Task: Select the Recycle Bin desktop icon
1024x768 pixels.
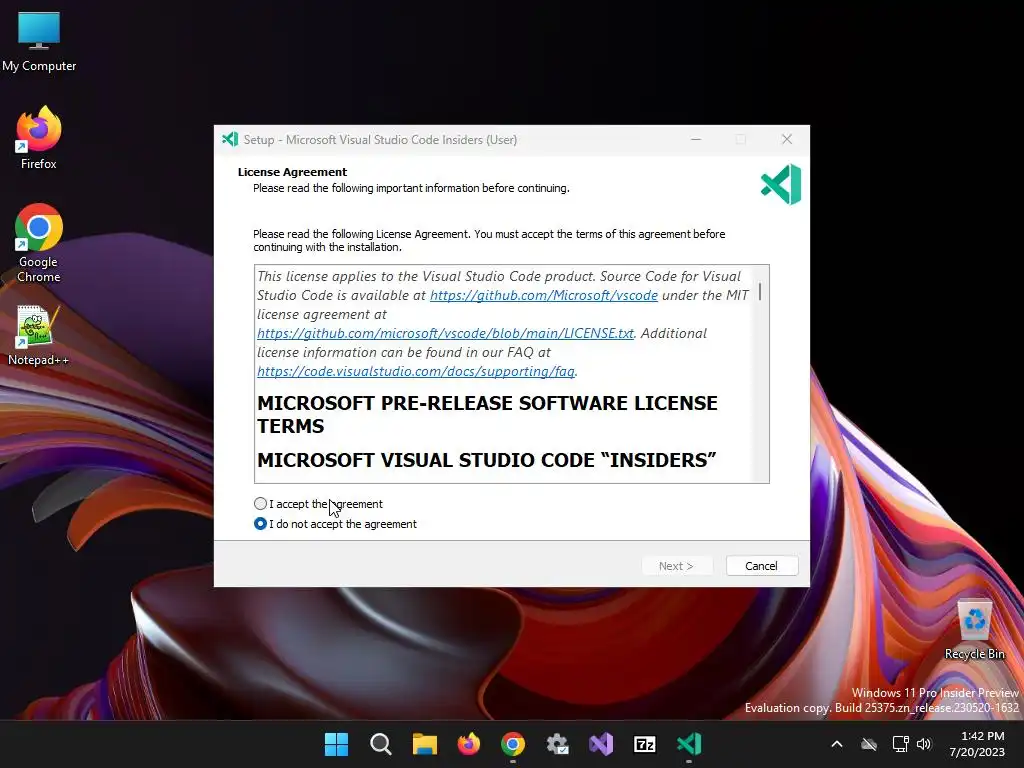Action: pos(974,630)
